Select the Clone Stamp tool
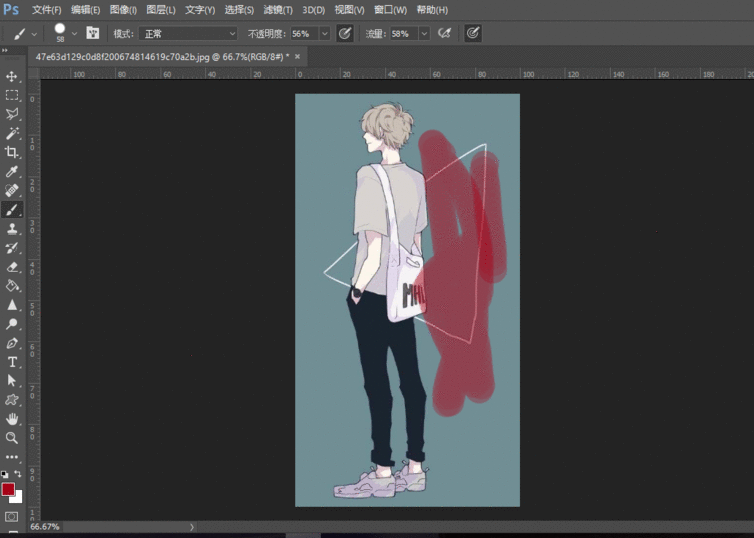 click(x=12, y=229)
